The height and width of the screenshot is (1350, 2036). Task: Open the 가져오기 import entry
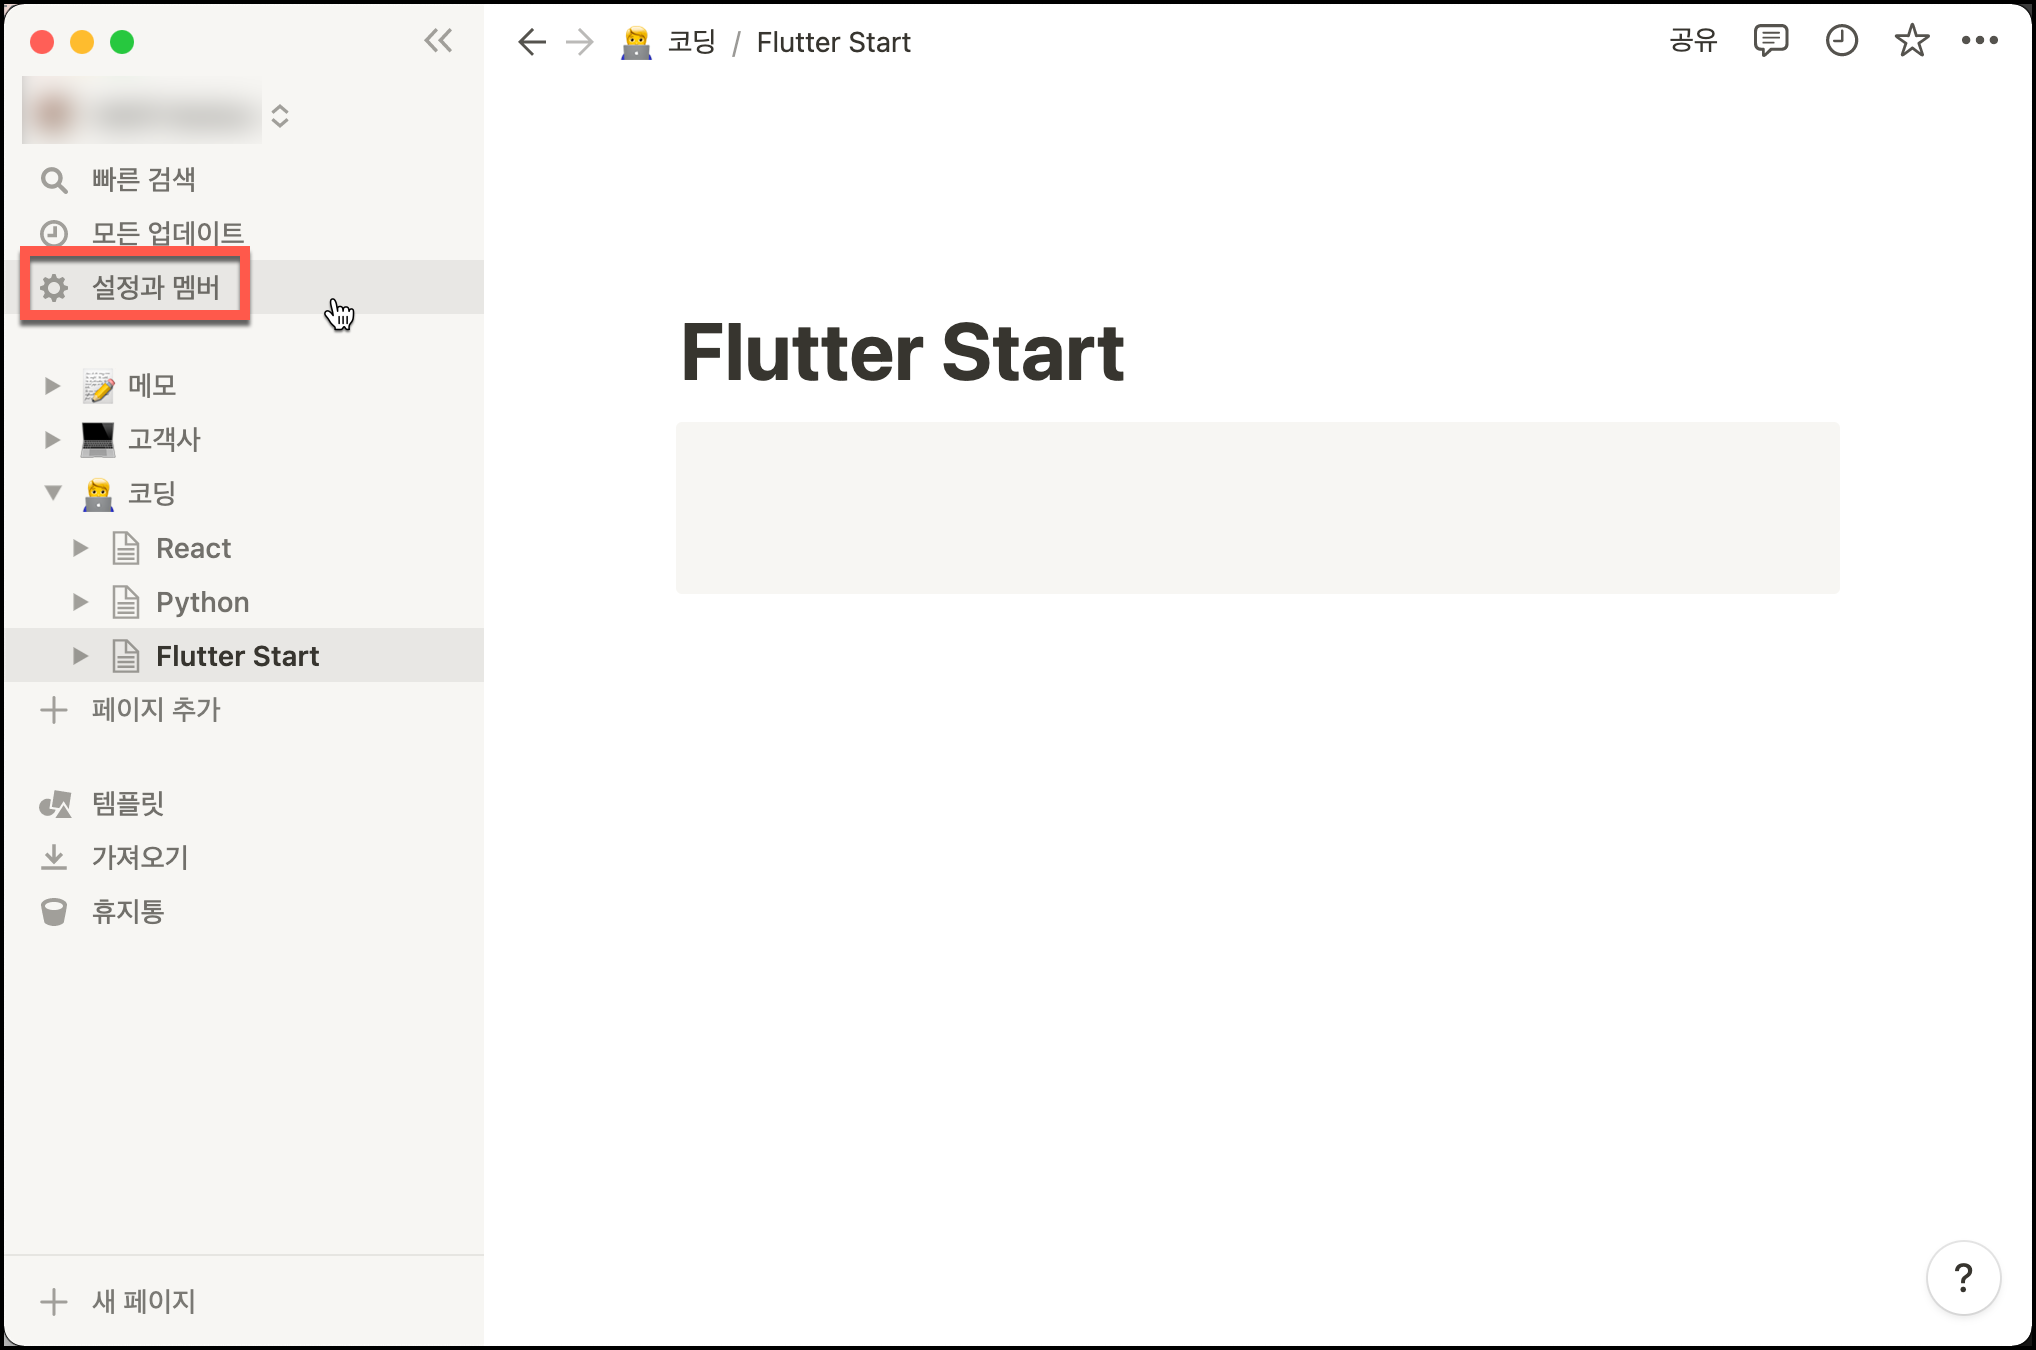pos(244,858)
